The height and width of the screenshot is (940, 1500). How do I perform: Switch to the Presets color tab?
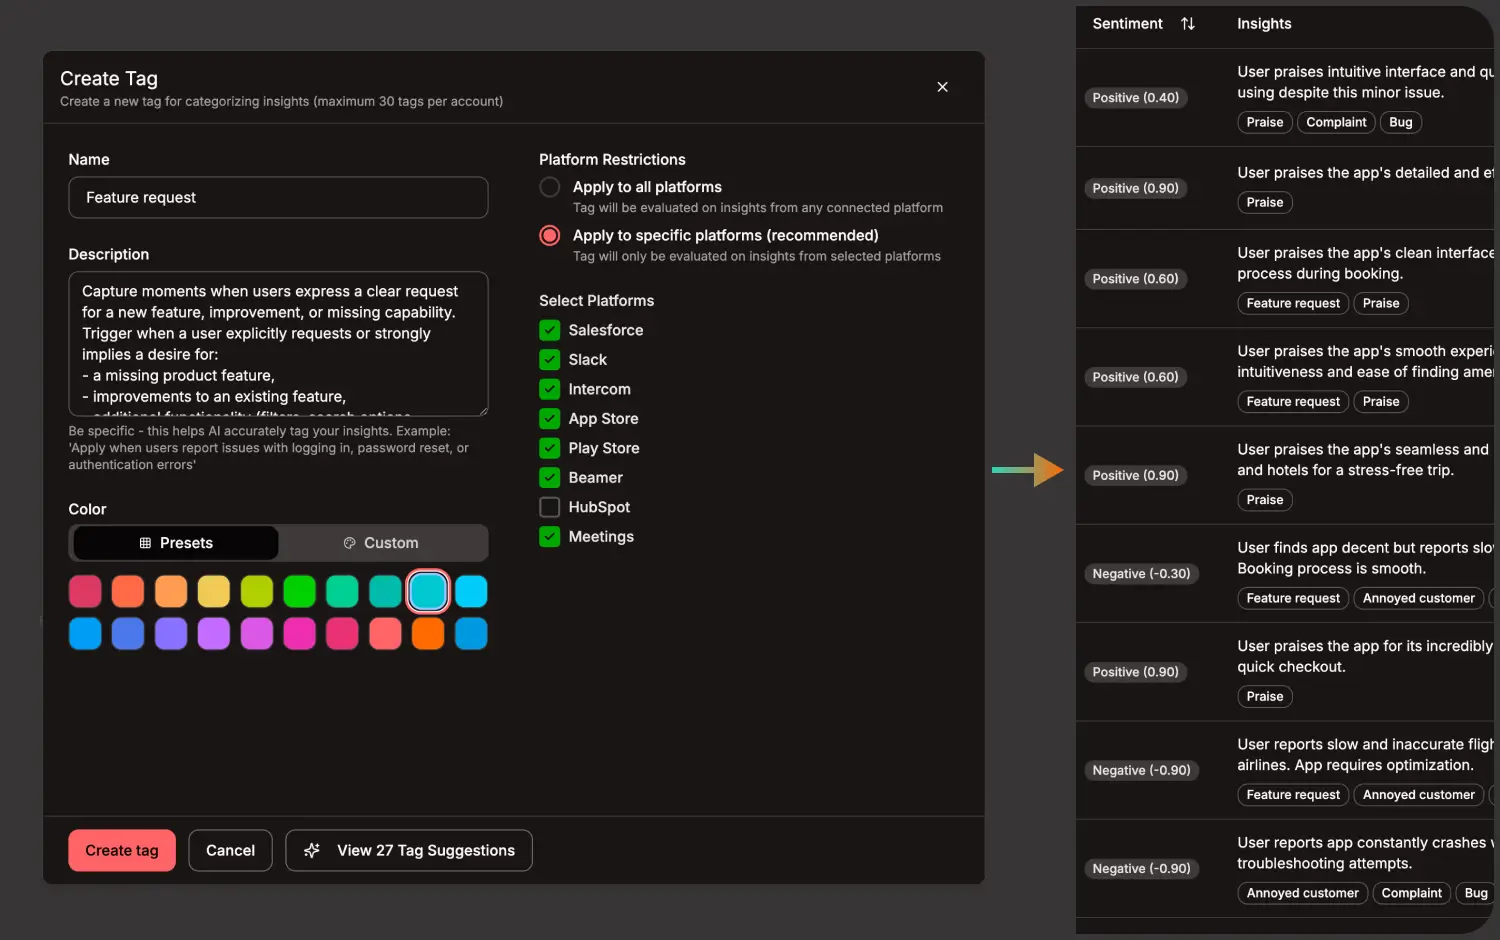(175, 542)
